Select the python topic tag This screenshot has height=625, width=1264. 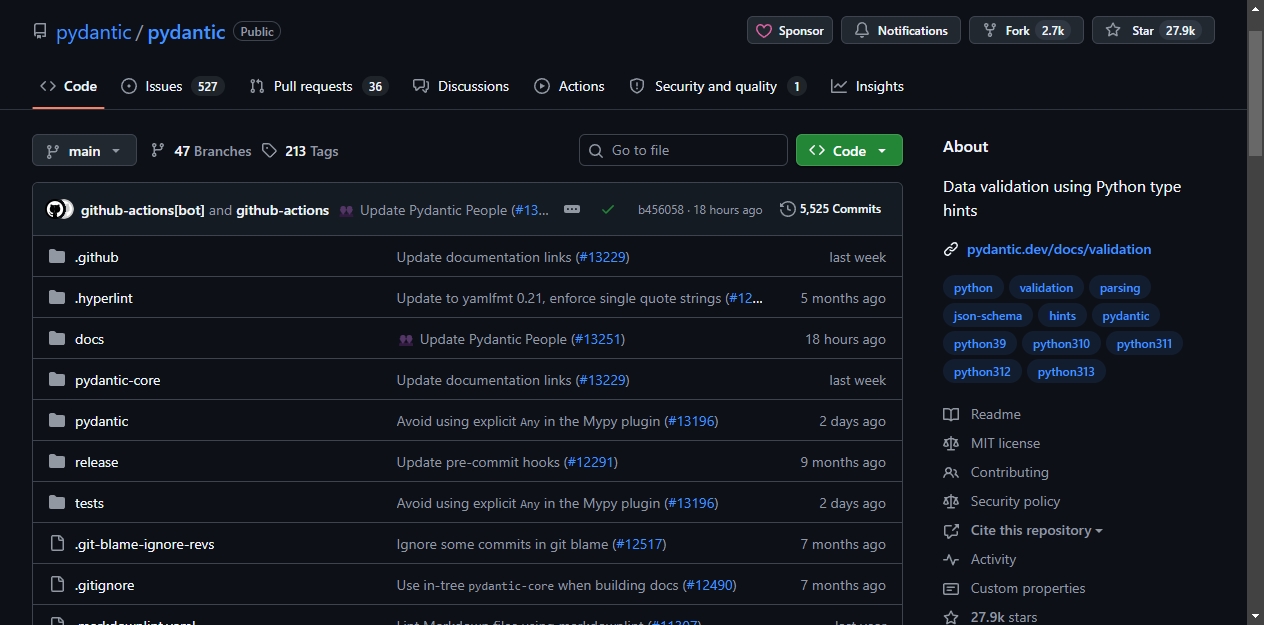973,288
